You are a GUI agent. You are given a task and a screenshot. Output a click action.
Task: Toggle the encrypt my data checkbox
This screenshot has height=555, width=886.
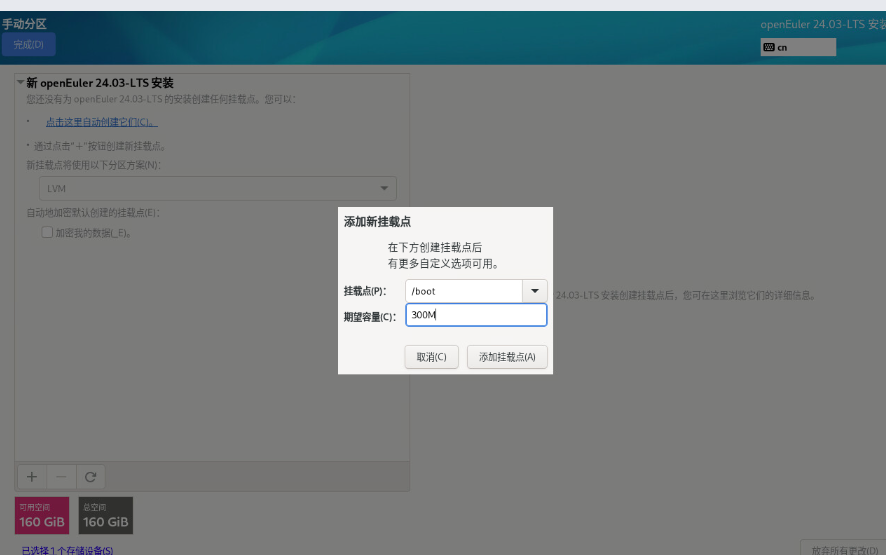pyautogui.click(x=47, y=232)
